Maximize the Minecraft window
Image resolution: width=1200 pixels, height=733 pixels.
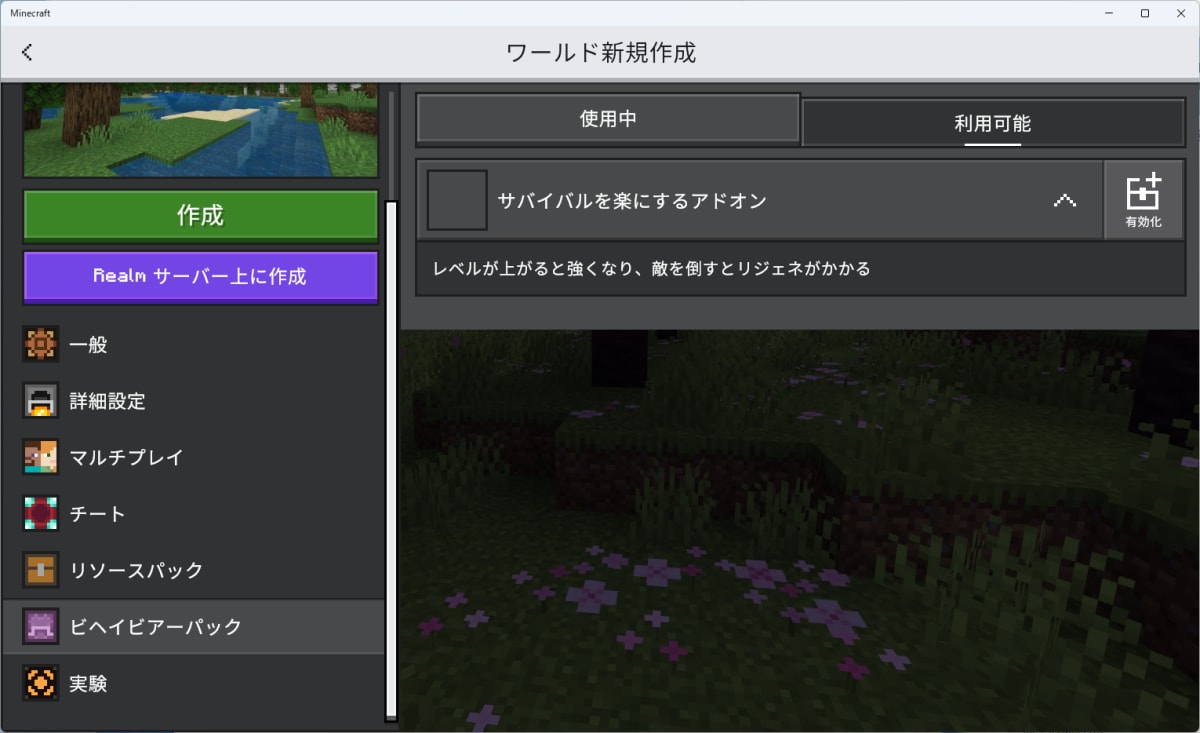click(1145, 13)
